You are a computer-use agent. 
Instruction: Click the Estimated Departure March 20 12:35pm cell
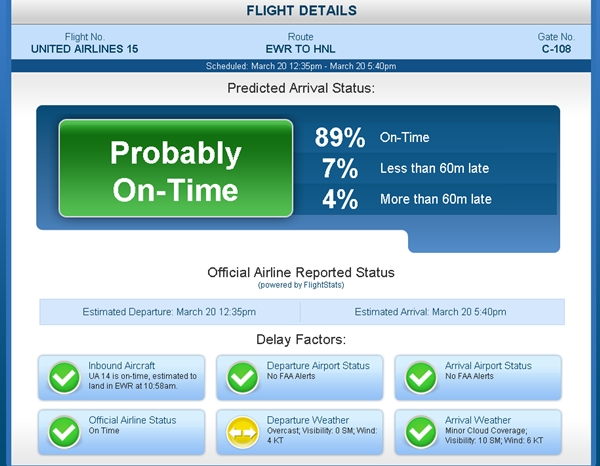(x=169, y=312)
